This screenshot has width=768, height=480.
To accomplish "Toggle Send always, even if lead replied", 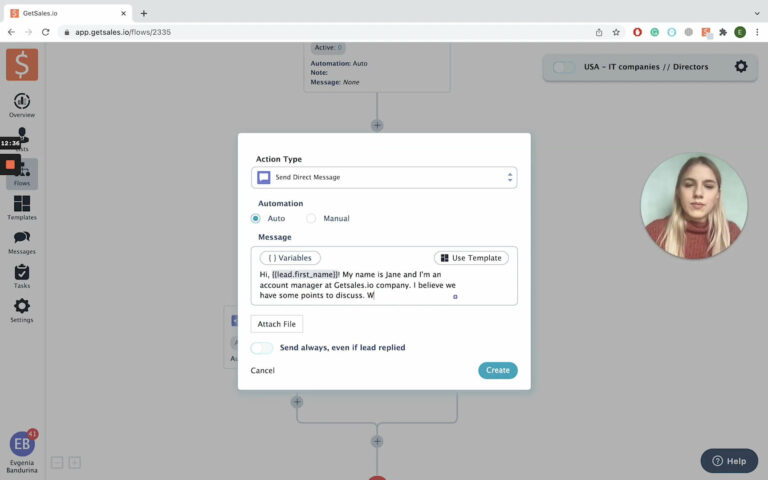I will 262,348.
